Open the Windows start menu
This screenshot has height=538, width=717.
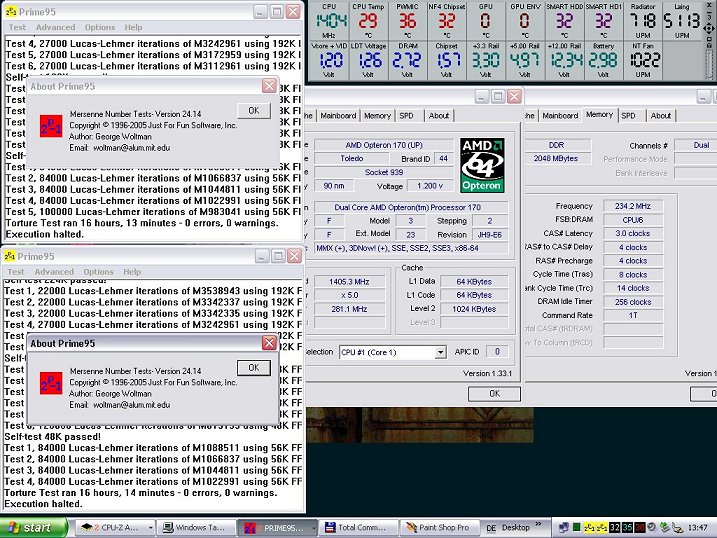(33, 527)
